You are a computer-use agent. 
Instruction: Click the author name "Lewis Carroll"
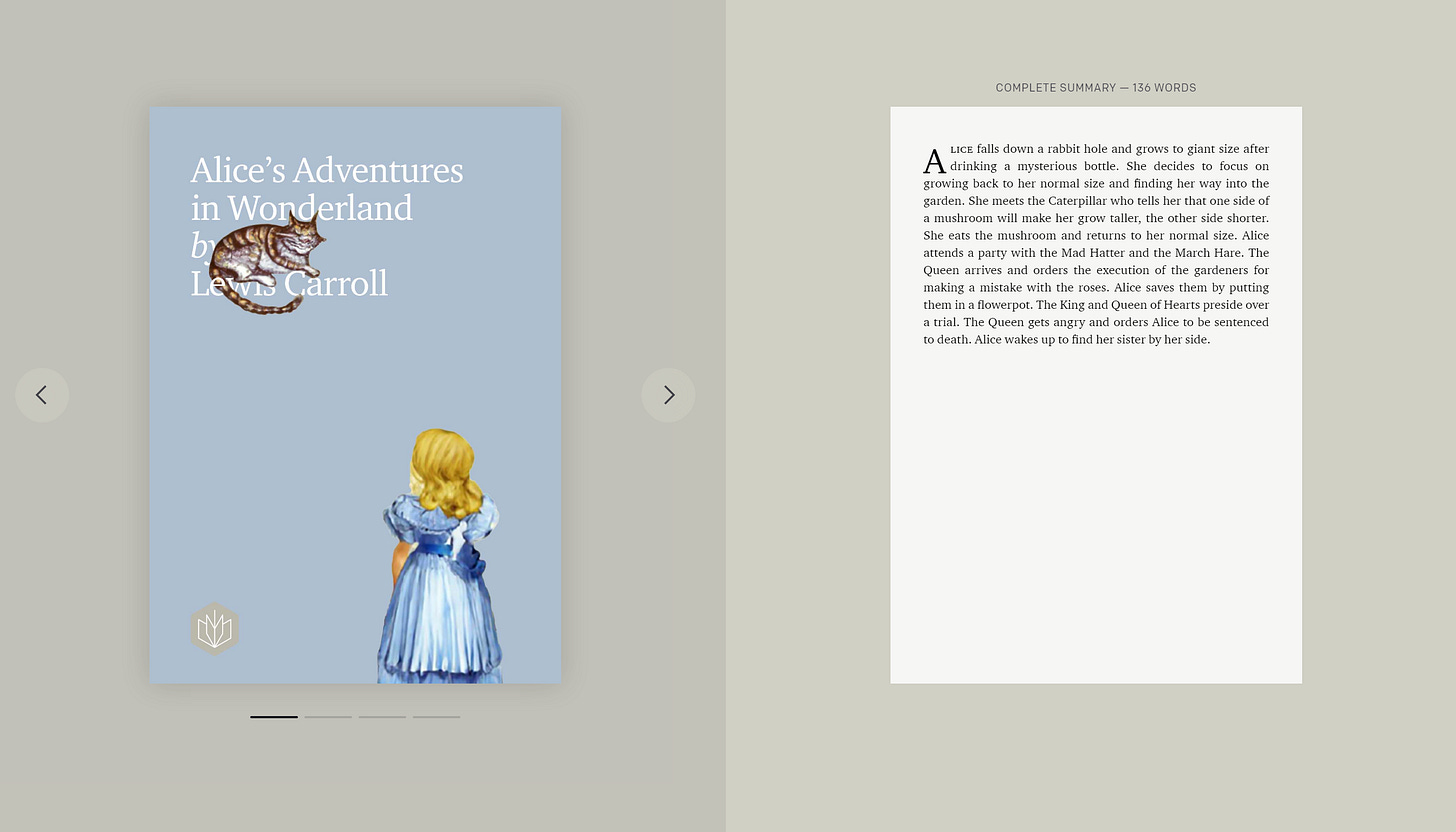(x=289, y=283)
